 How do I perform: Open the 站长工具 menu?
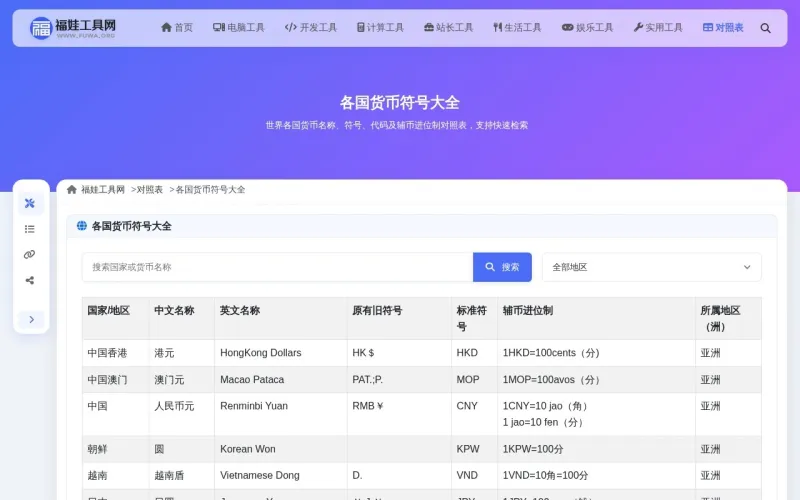pyautogui.click(x=448, y=28)
